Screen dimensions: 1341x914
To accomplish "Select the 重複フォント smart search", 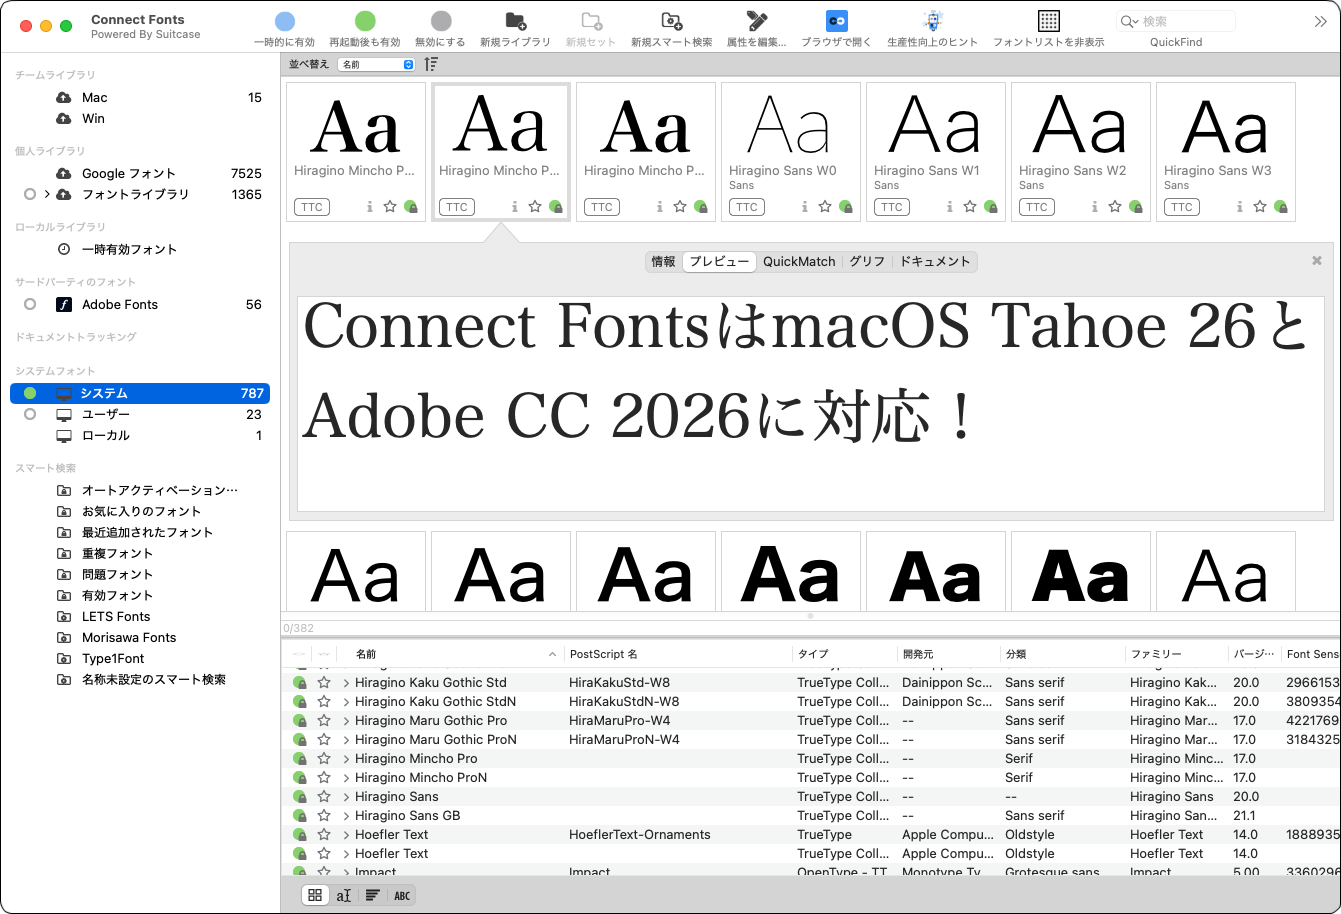I will point(140,554).
